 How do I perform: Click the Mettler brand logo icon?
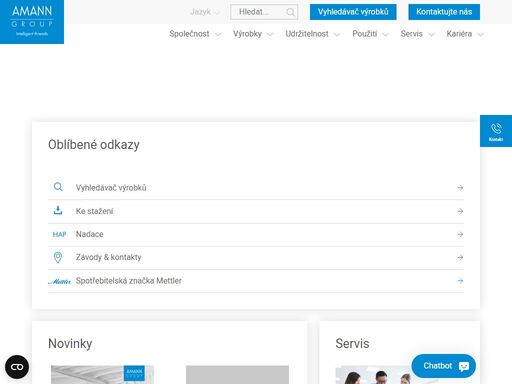(59, 282)
